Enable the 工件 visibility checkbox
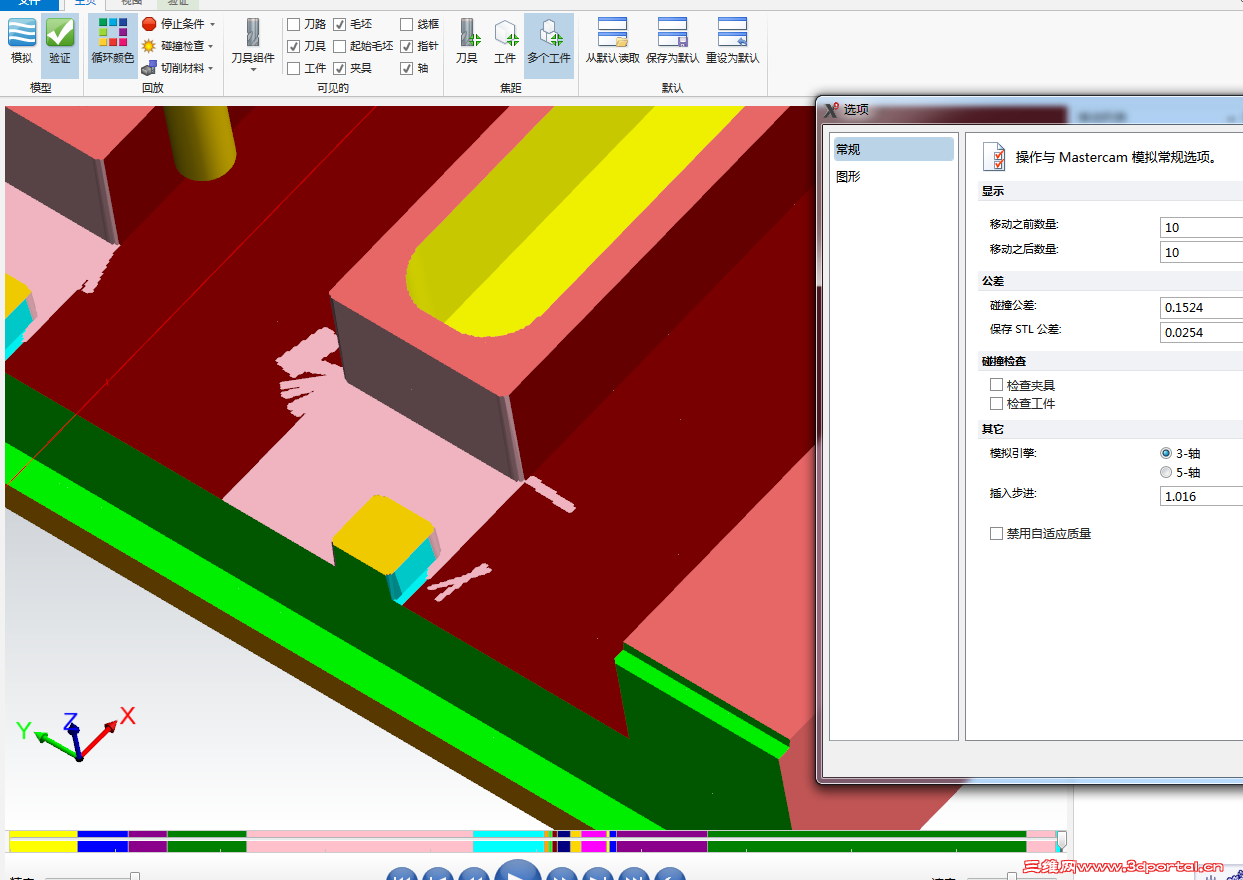This screenshot has height=880, width=1243. point(294,68)
